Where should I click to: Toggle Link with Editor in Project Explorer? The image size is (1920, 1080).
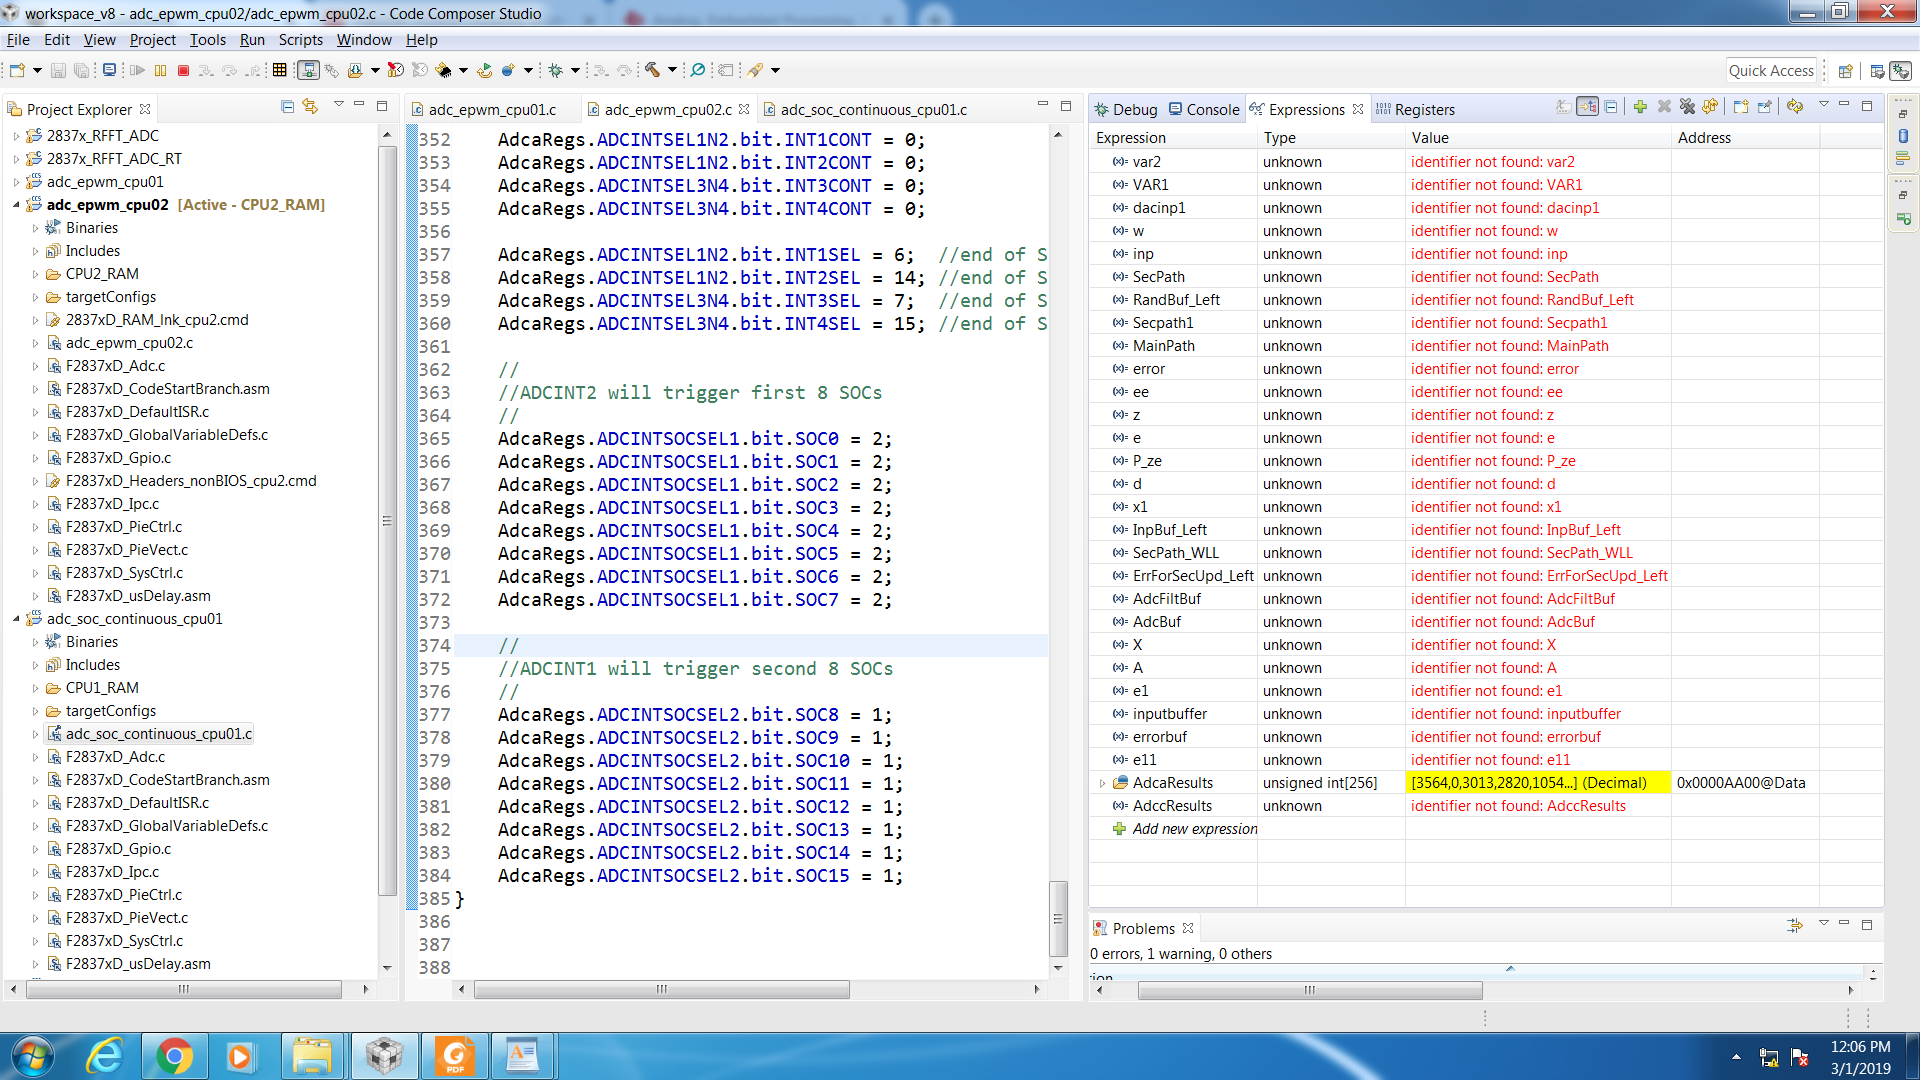(311, 106)
